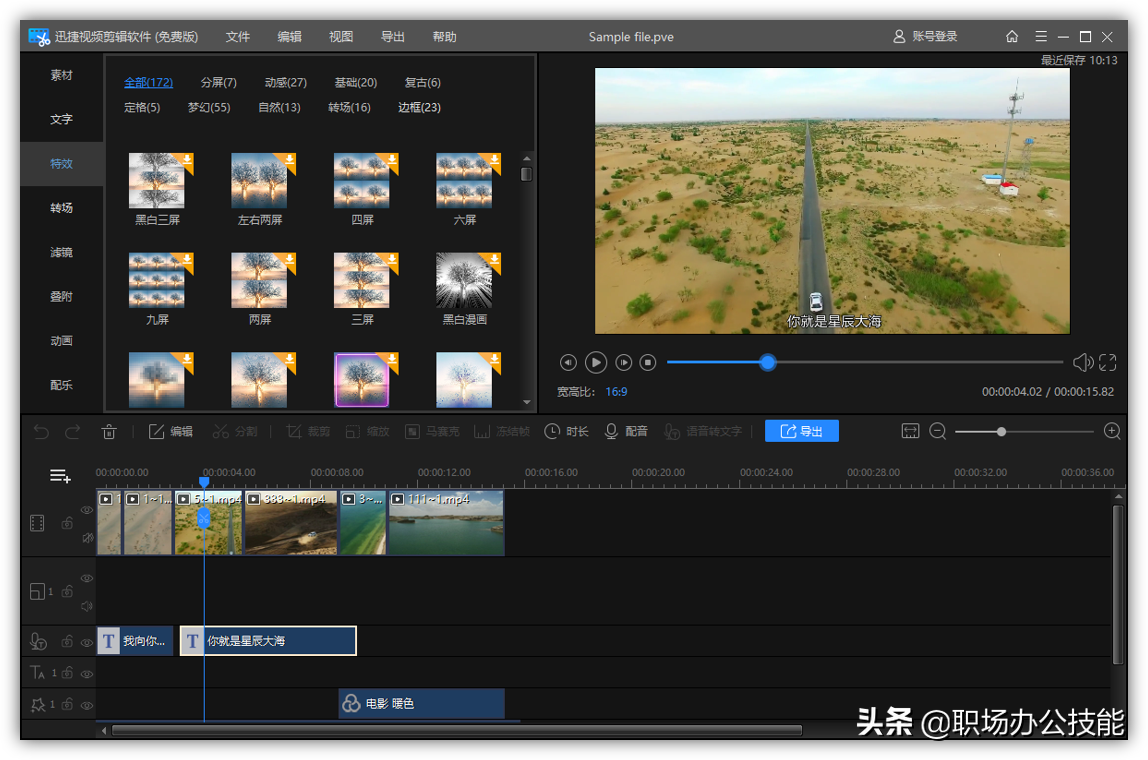Open the hamburger menu in the title bar
Screen dimensions: 1148x760
[x=1041, y=37]
